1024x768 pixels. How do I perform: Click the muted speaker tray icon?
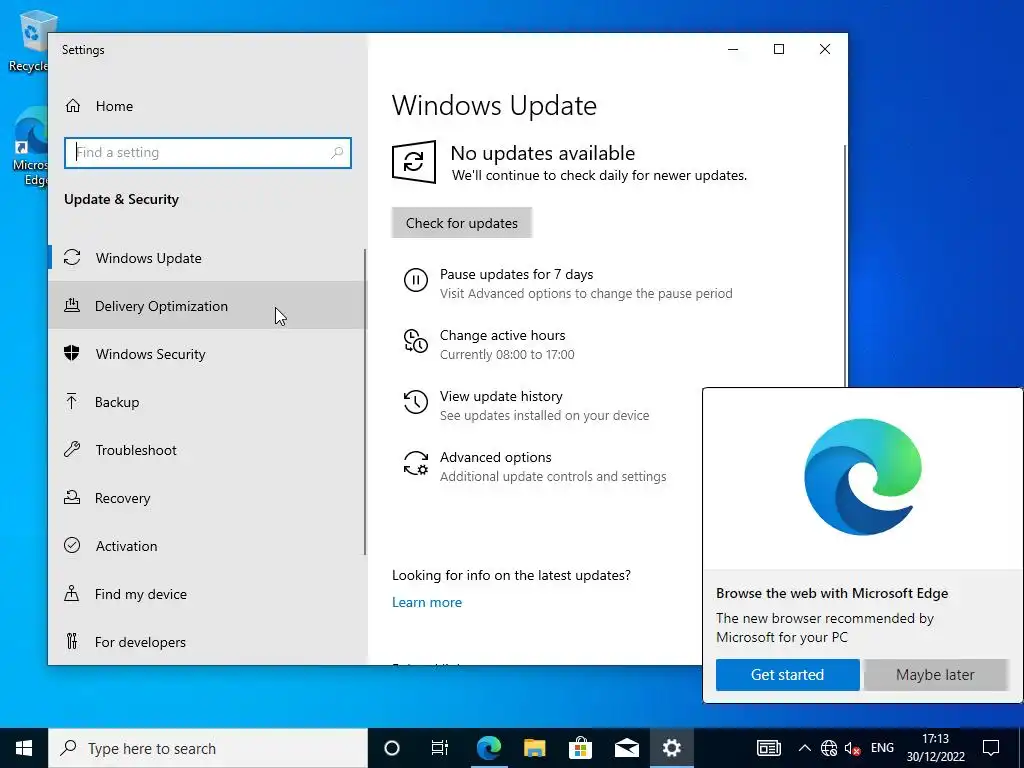[x=852, y=748]
